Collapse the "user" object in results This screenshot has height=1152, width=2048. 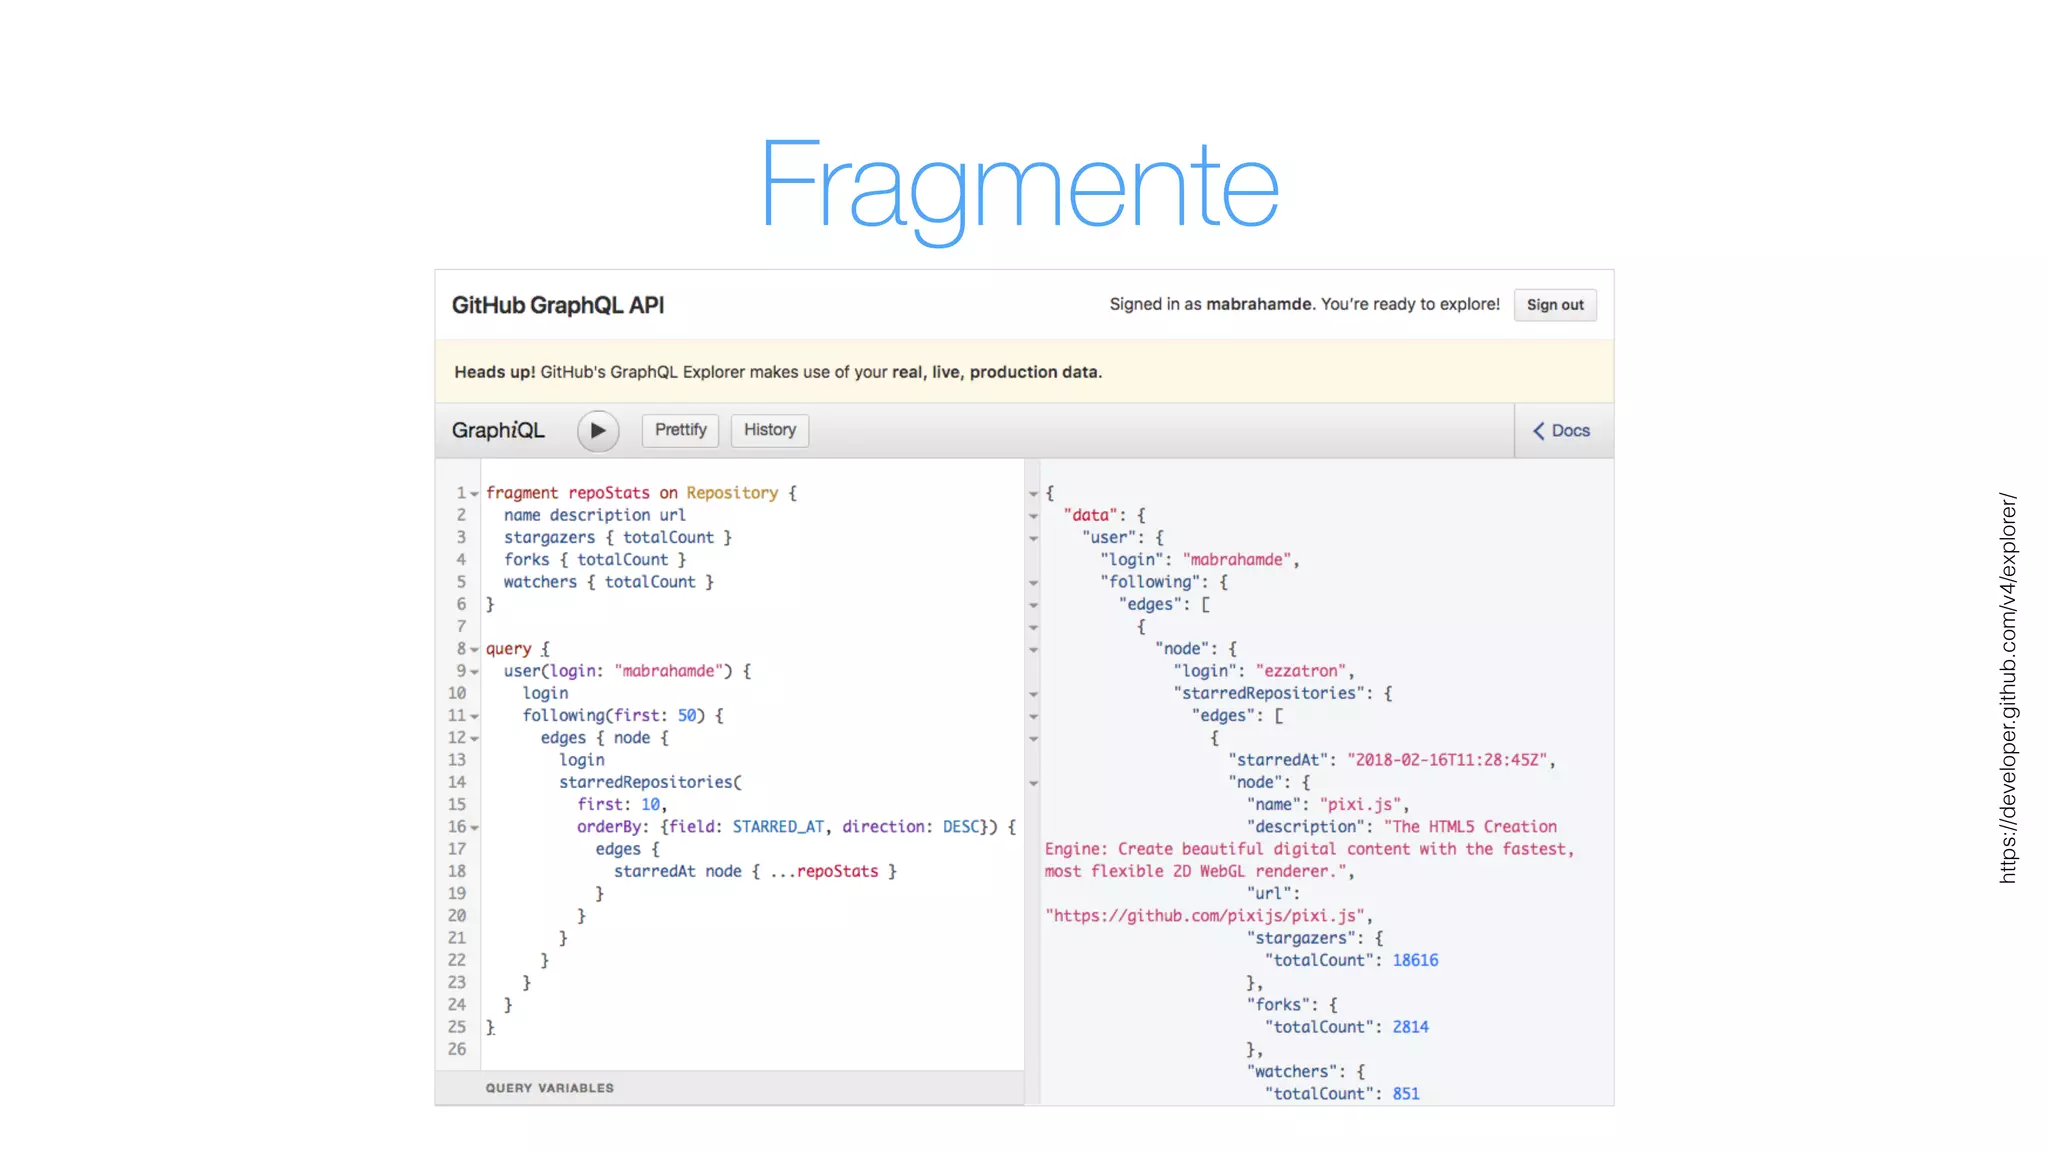coord(1033,539)
